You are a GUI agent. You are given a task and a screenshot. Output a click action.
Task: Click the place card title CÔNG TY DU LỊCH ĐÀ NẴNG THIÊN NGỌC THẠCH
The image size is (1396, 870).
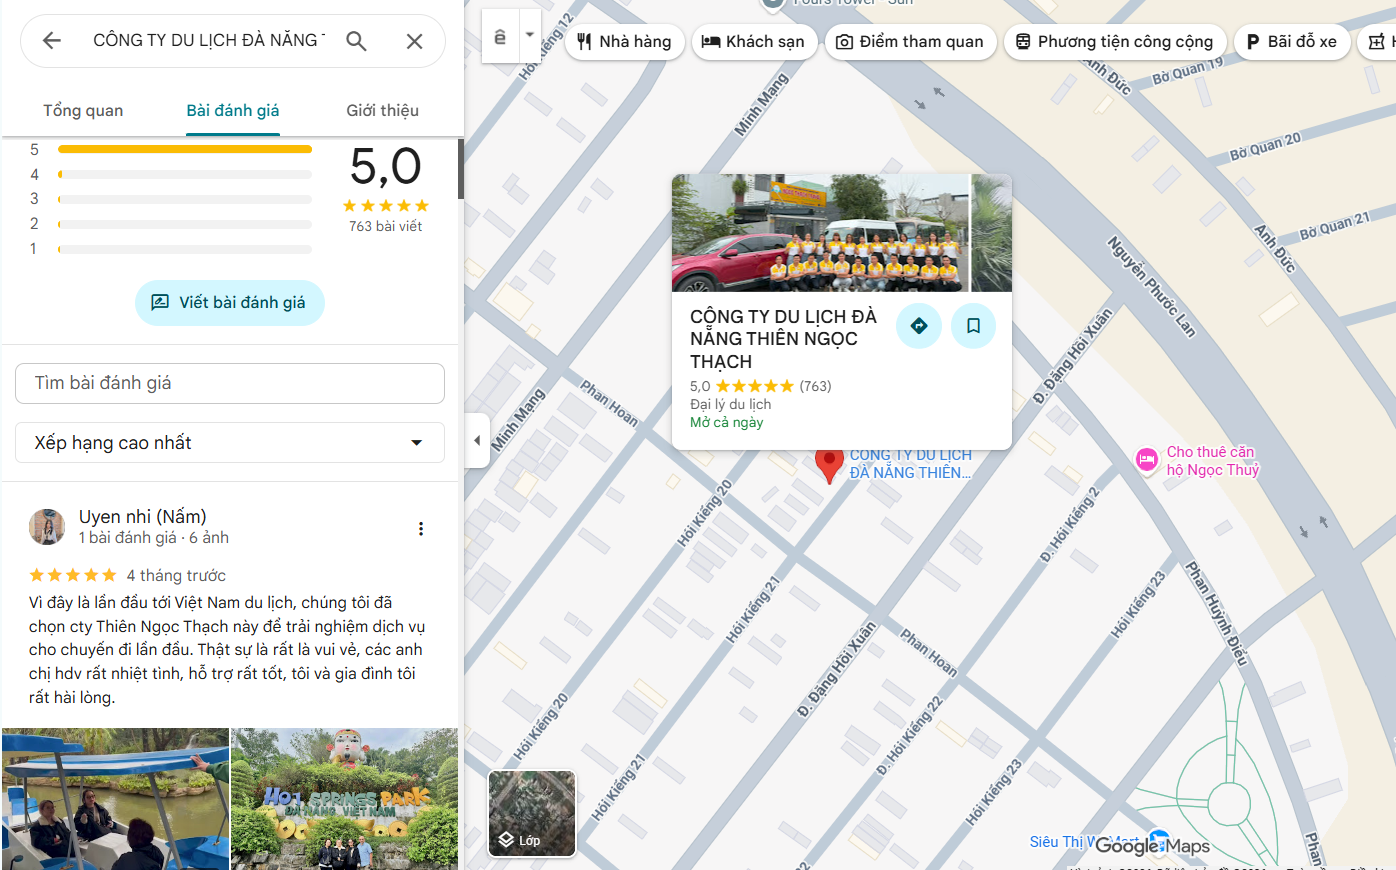(784, 339)
